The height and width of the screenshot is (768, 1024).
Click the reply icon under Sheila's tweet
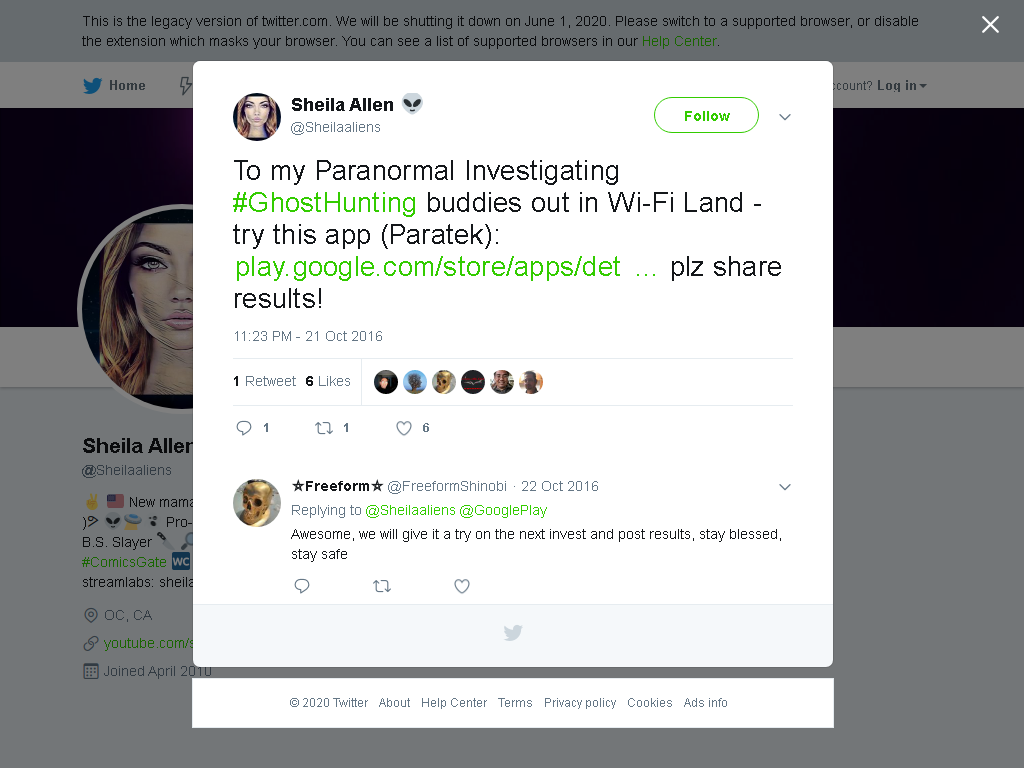(x=244, y=428)
